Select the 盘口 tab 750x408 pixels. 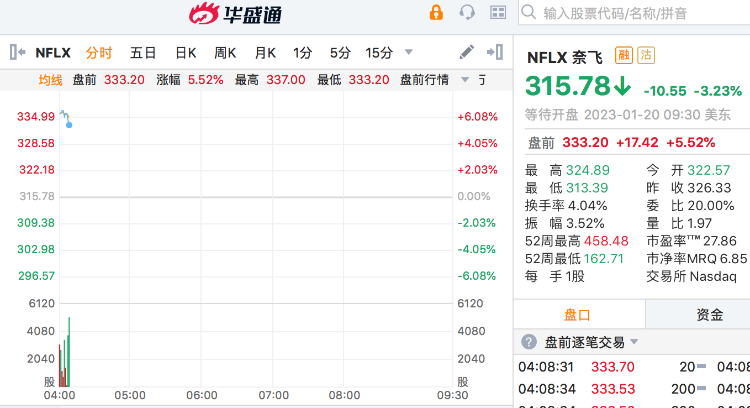(x=579, y=315)
